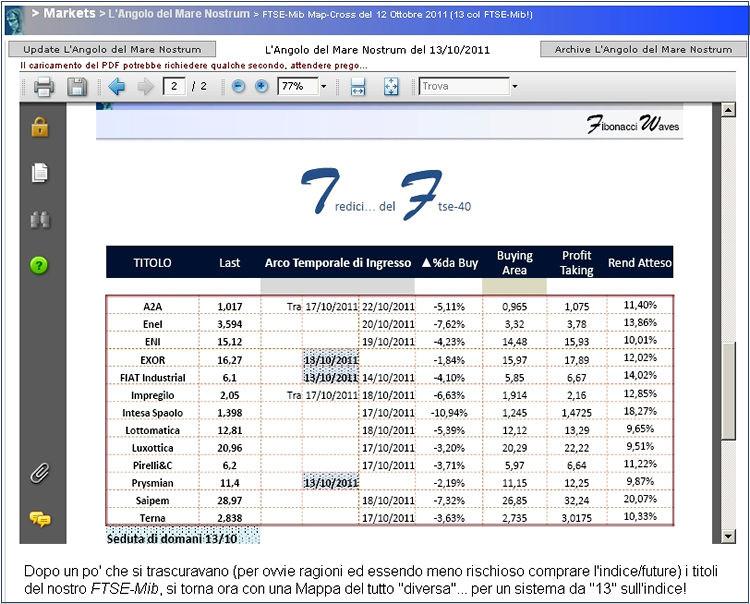Open the zoom percentage dropdown arrow
This screenshot has width=750, height=604.
coord(324,87)
